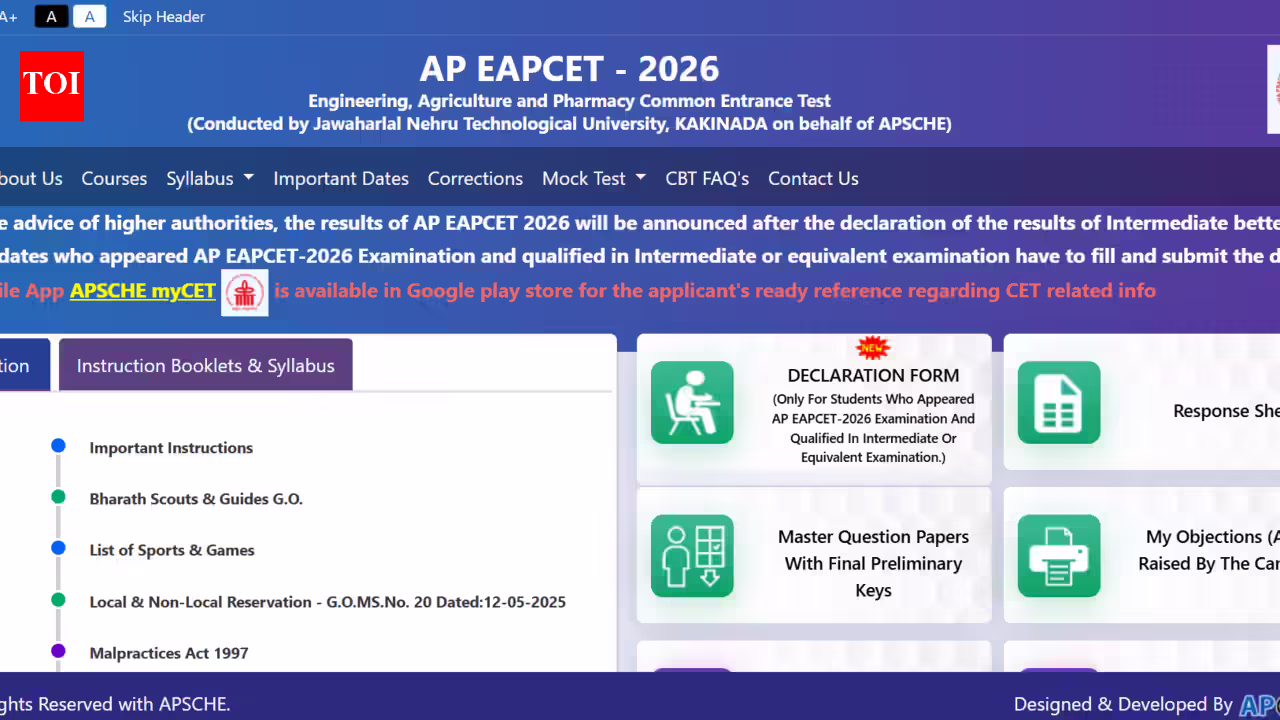Open APSCHE myCET app link
The height and width of the screenshot is (720, 1280).
[x=143, y=291]
